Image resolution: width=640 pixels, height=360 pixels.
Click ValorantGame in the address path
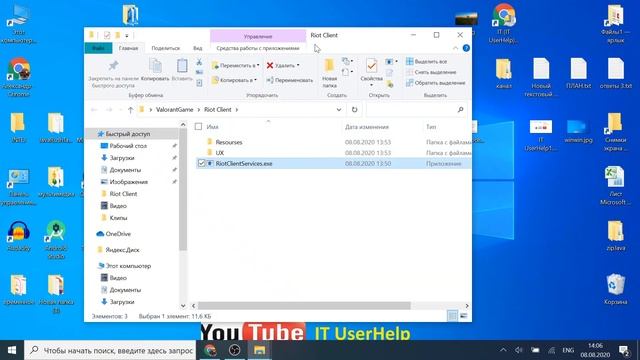[174, 109]
